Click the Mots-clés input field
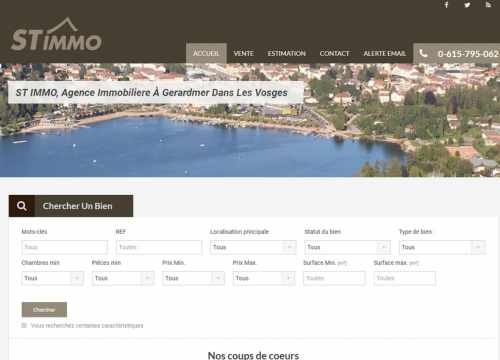 (x=65, y=247)
